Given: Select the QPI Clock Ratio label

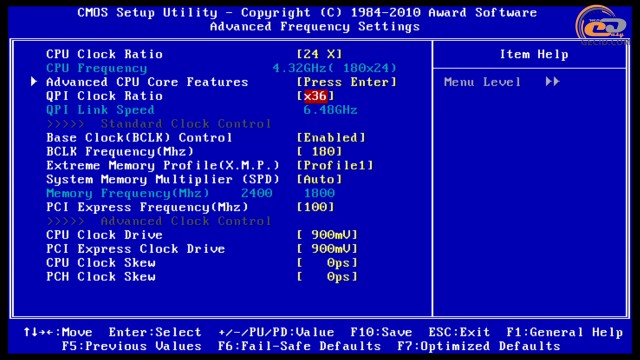Looking at the screenshot, I should pyautogui.click(x=104, y=96).
